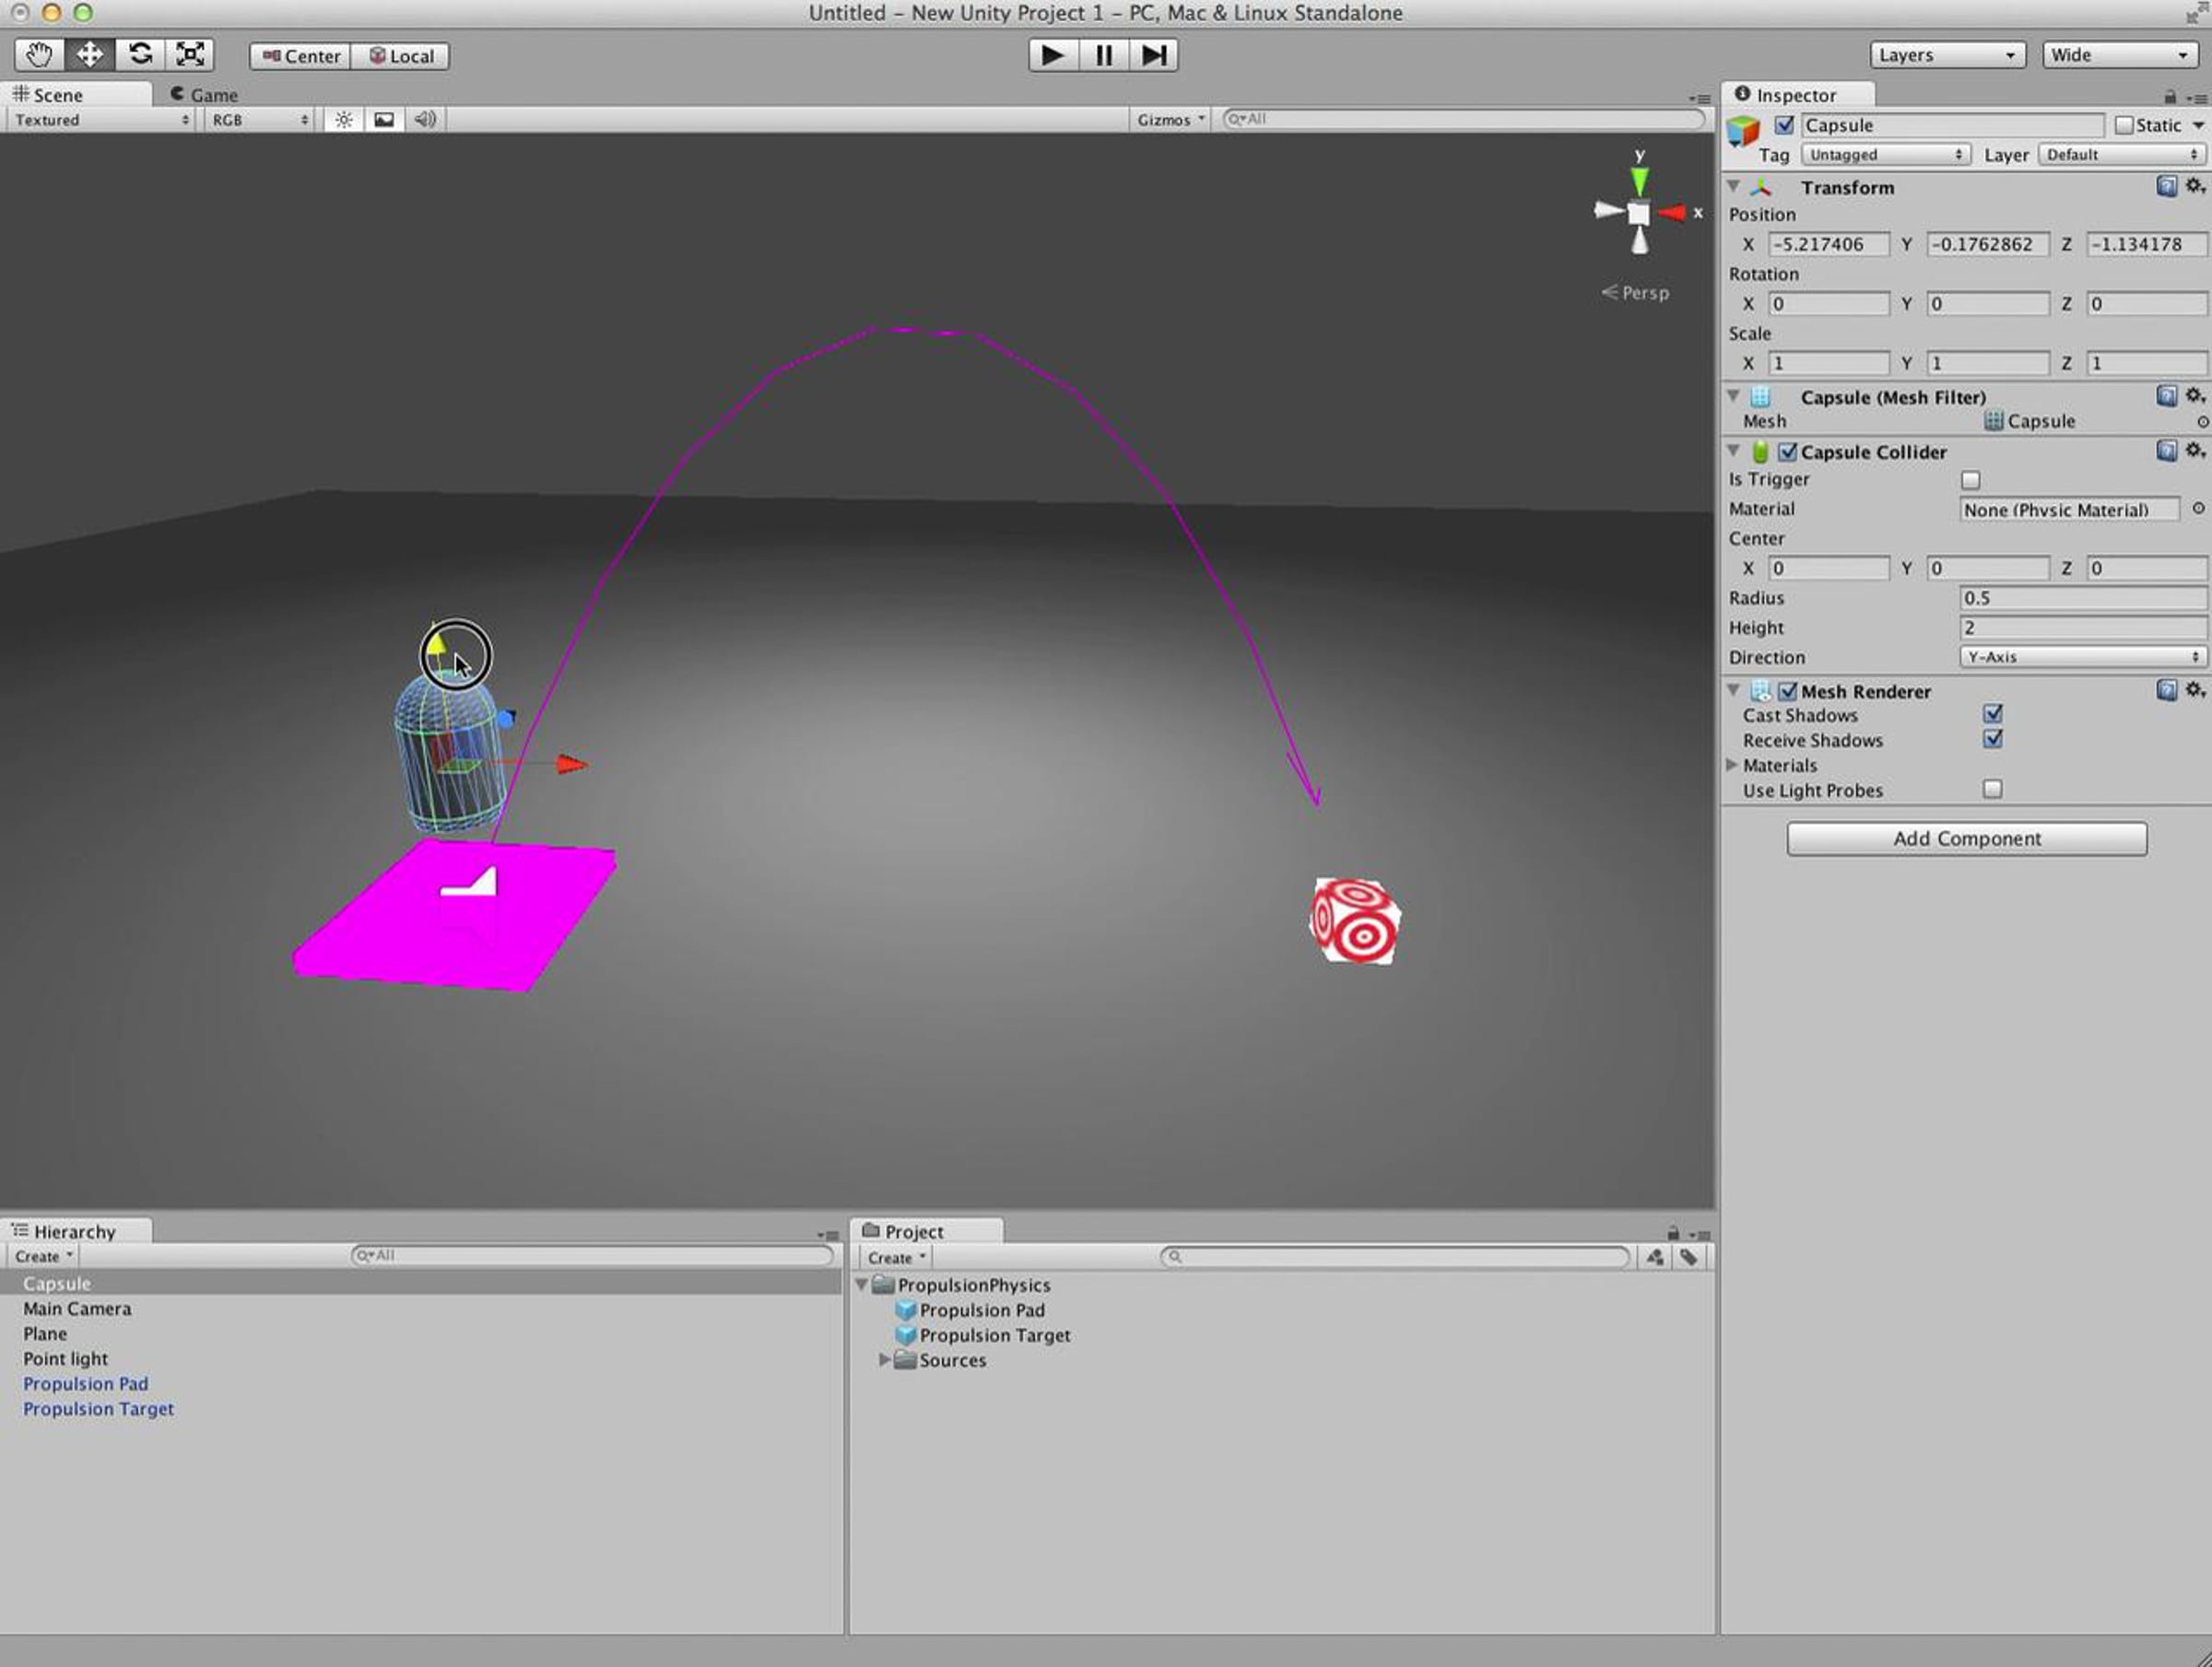
Task: Uncheck Cast Shadows checkbox
Action: click(x=1993, y=714)
